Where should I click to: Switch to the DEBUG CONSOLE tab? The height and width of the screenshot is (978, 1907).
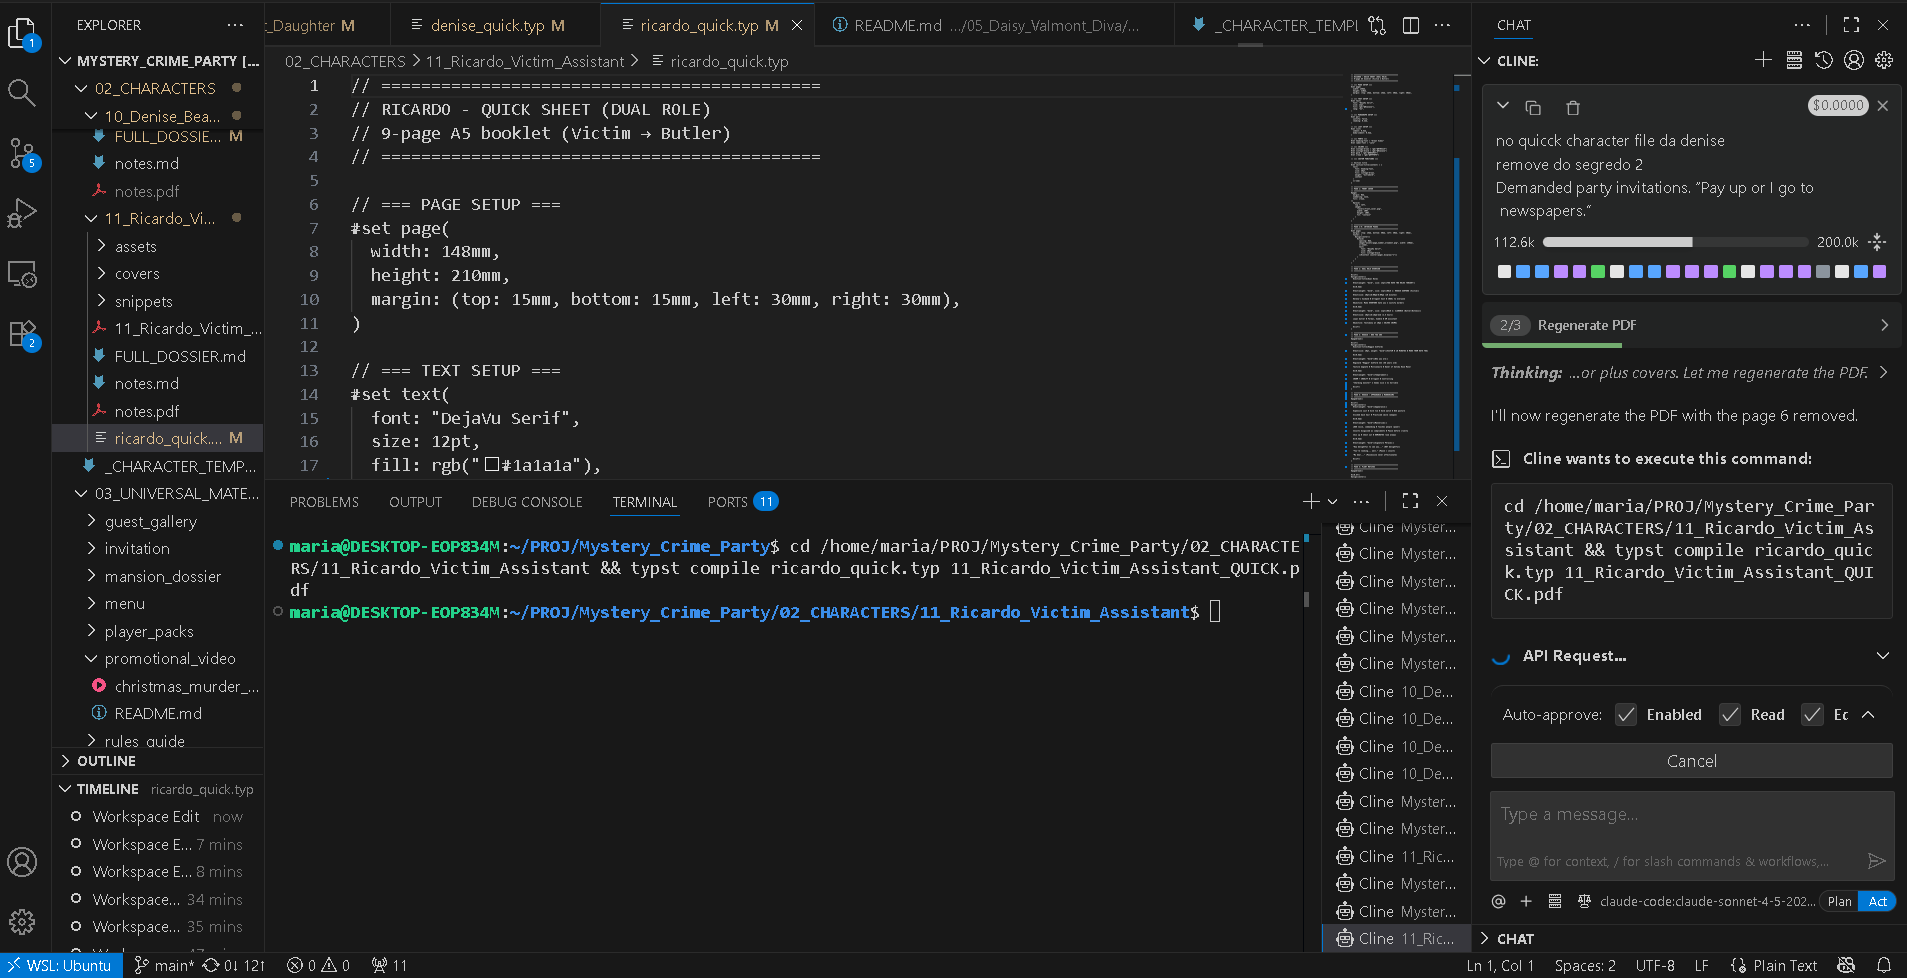[x=526, y=502]
